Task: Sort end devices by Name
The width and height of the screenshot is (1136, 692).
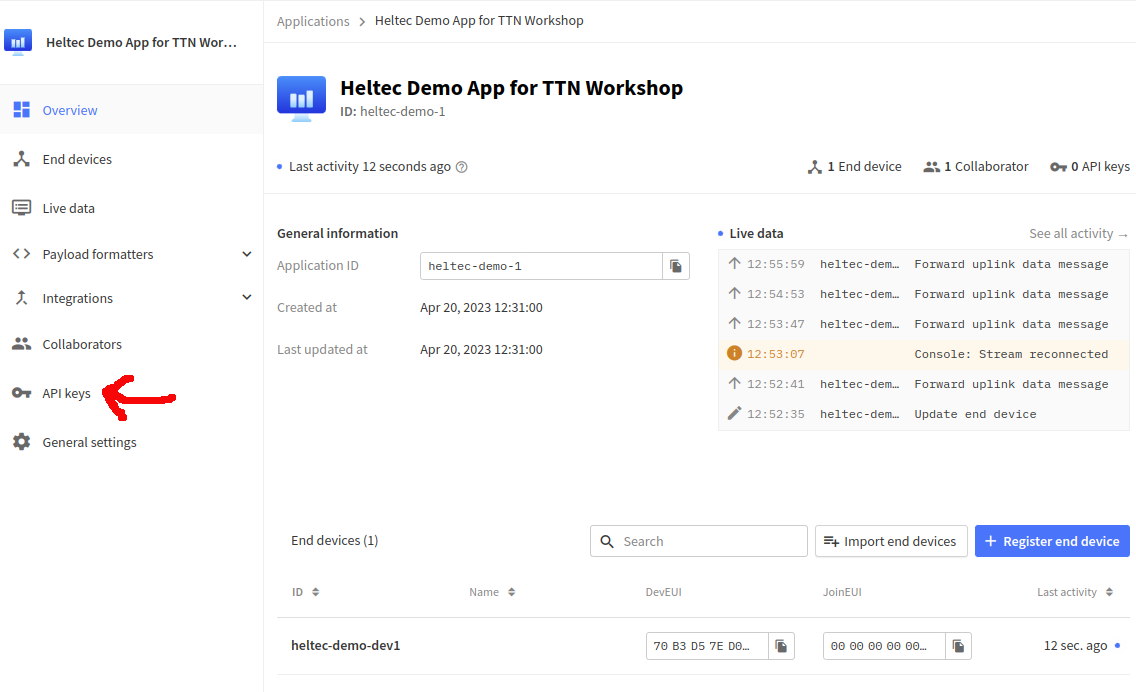Action: (x=492, y=592)
